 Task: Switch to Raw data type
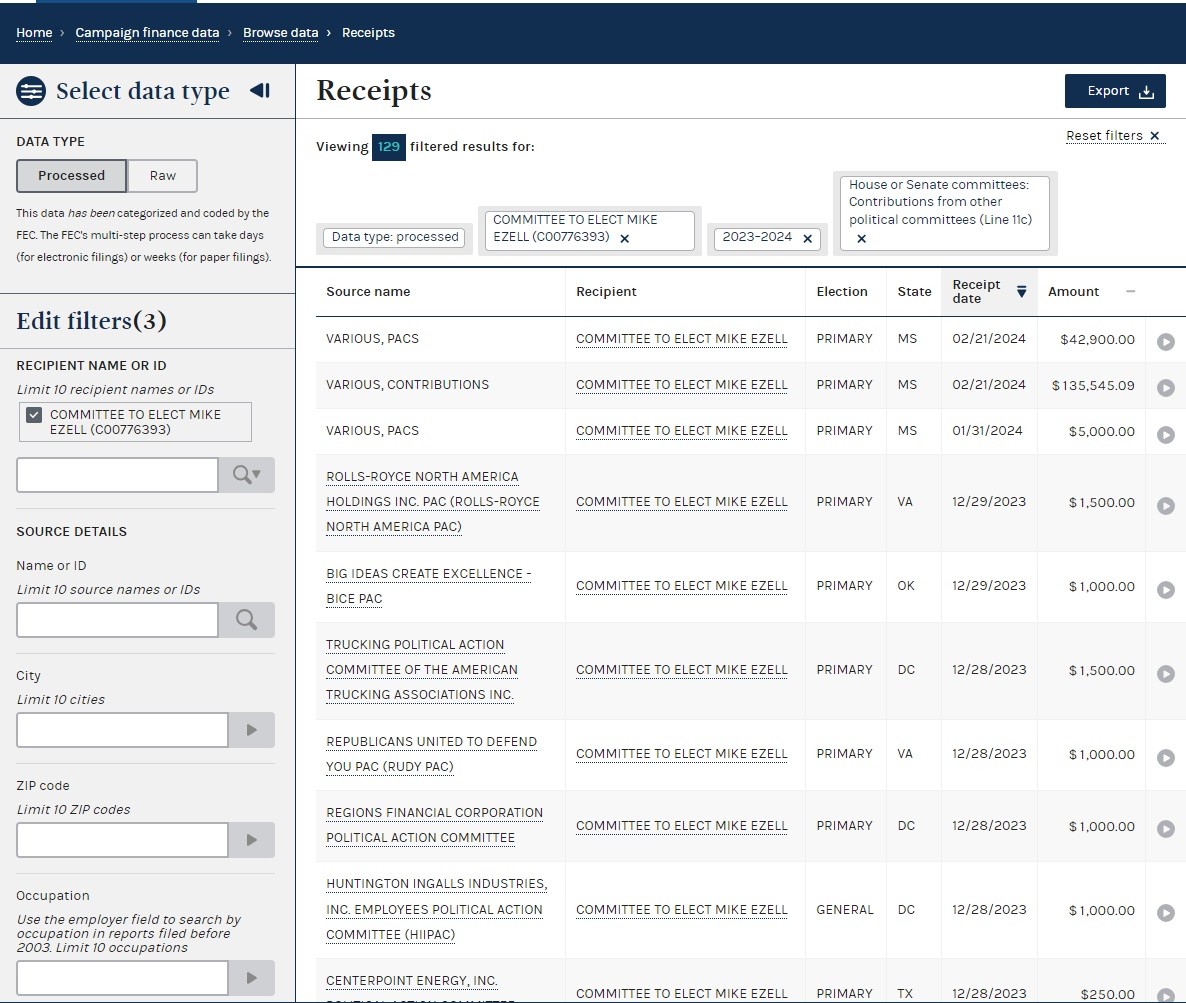point(163,175)
